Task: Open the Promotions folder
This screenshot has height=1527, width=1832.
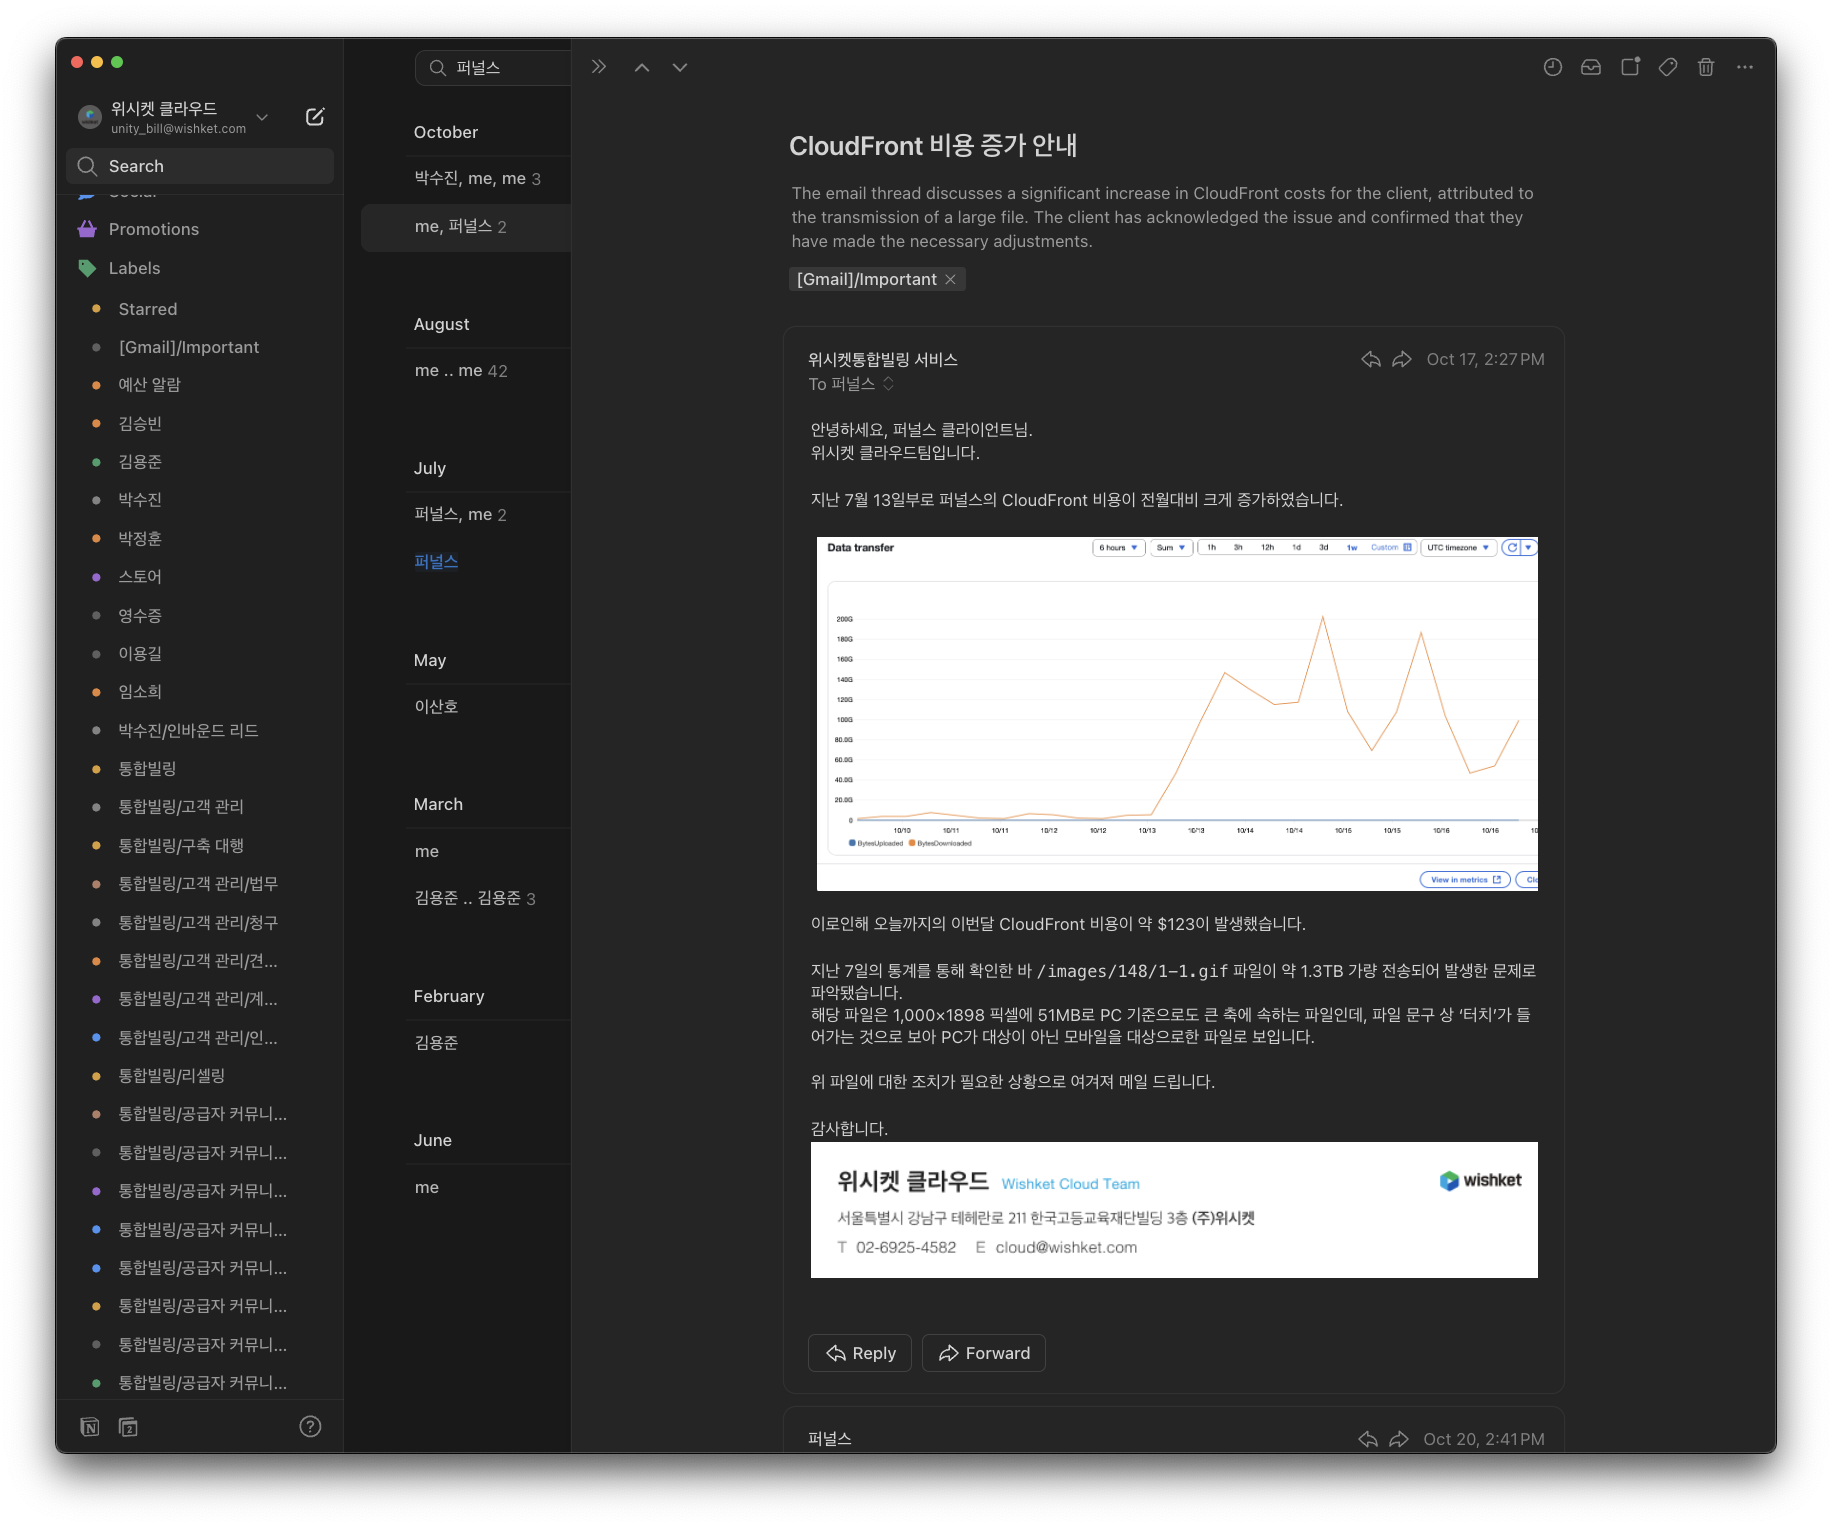Action: 153,229
